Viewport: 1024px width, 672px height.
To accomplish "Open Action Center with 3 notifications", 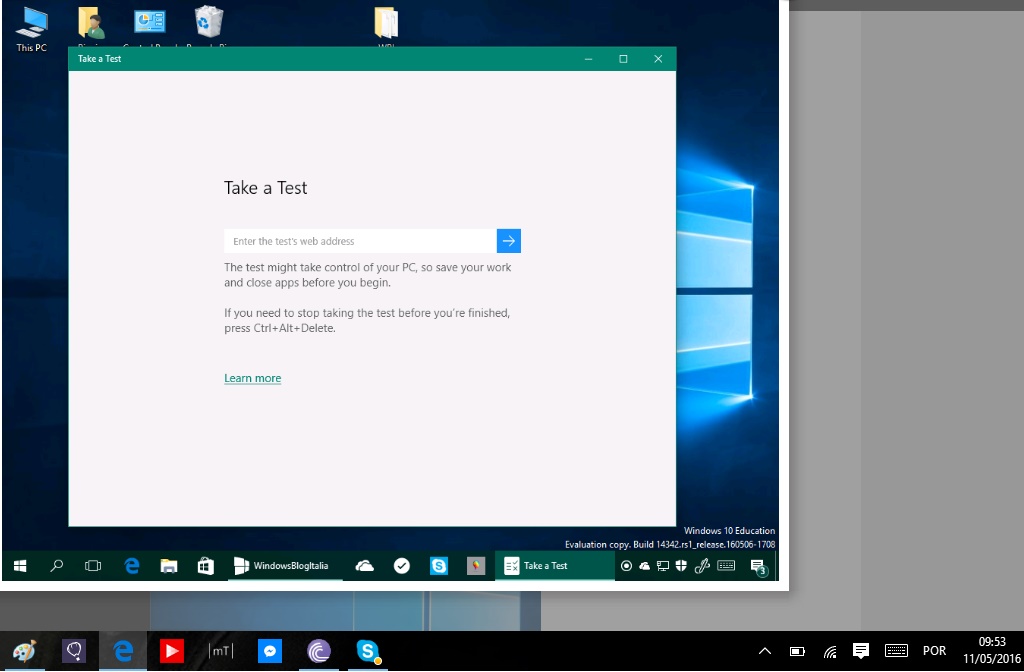I will [758, 567].
